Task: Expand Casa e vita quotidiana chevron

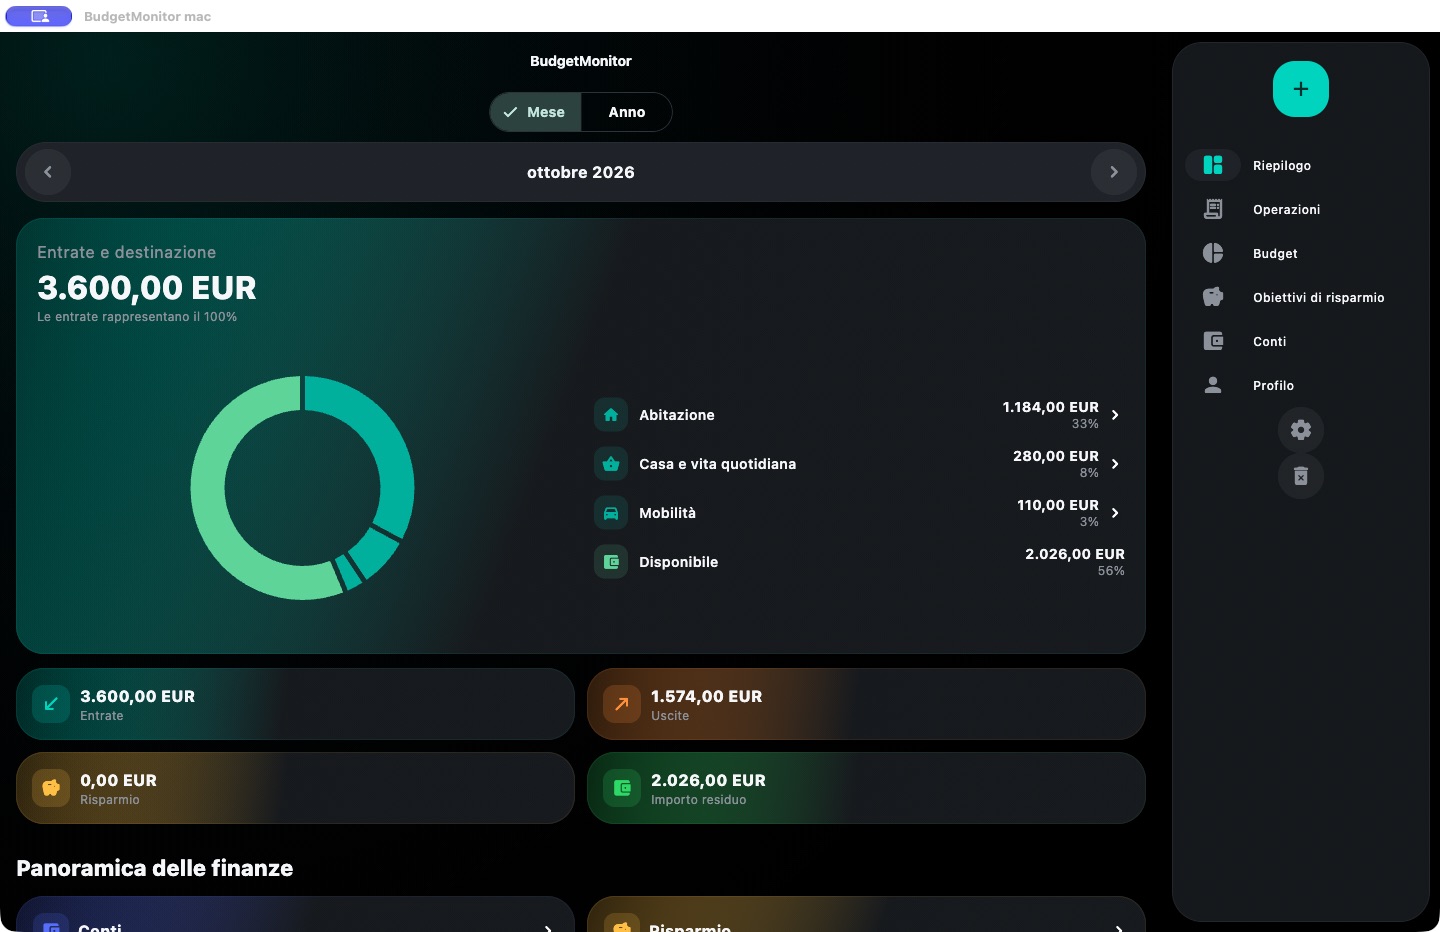Action: pyautogui.click(x=1115, y=464)
